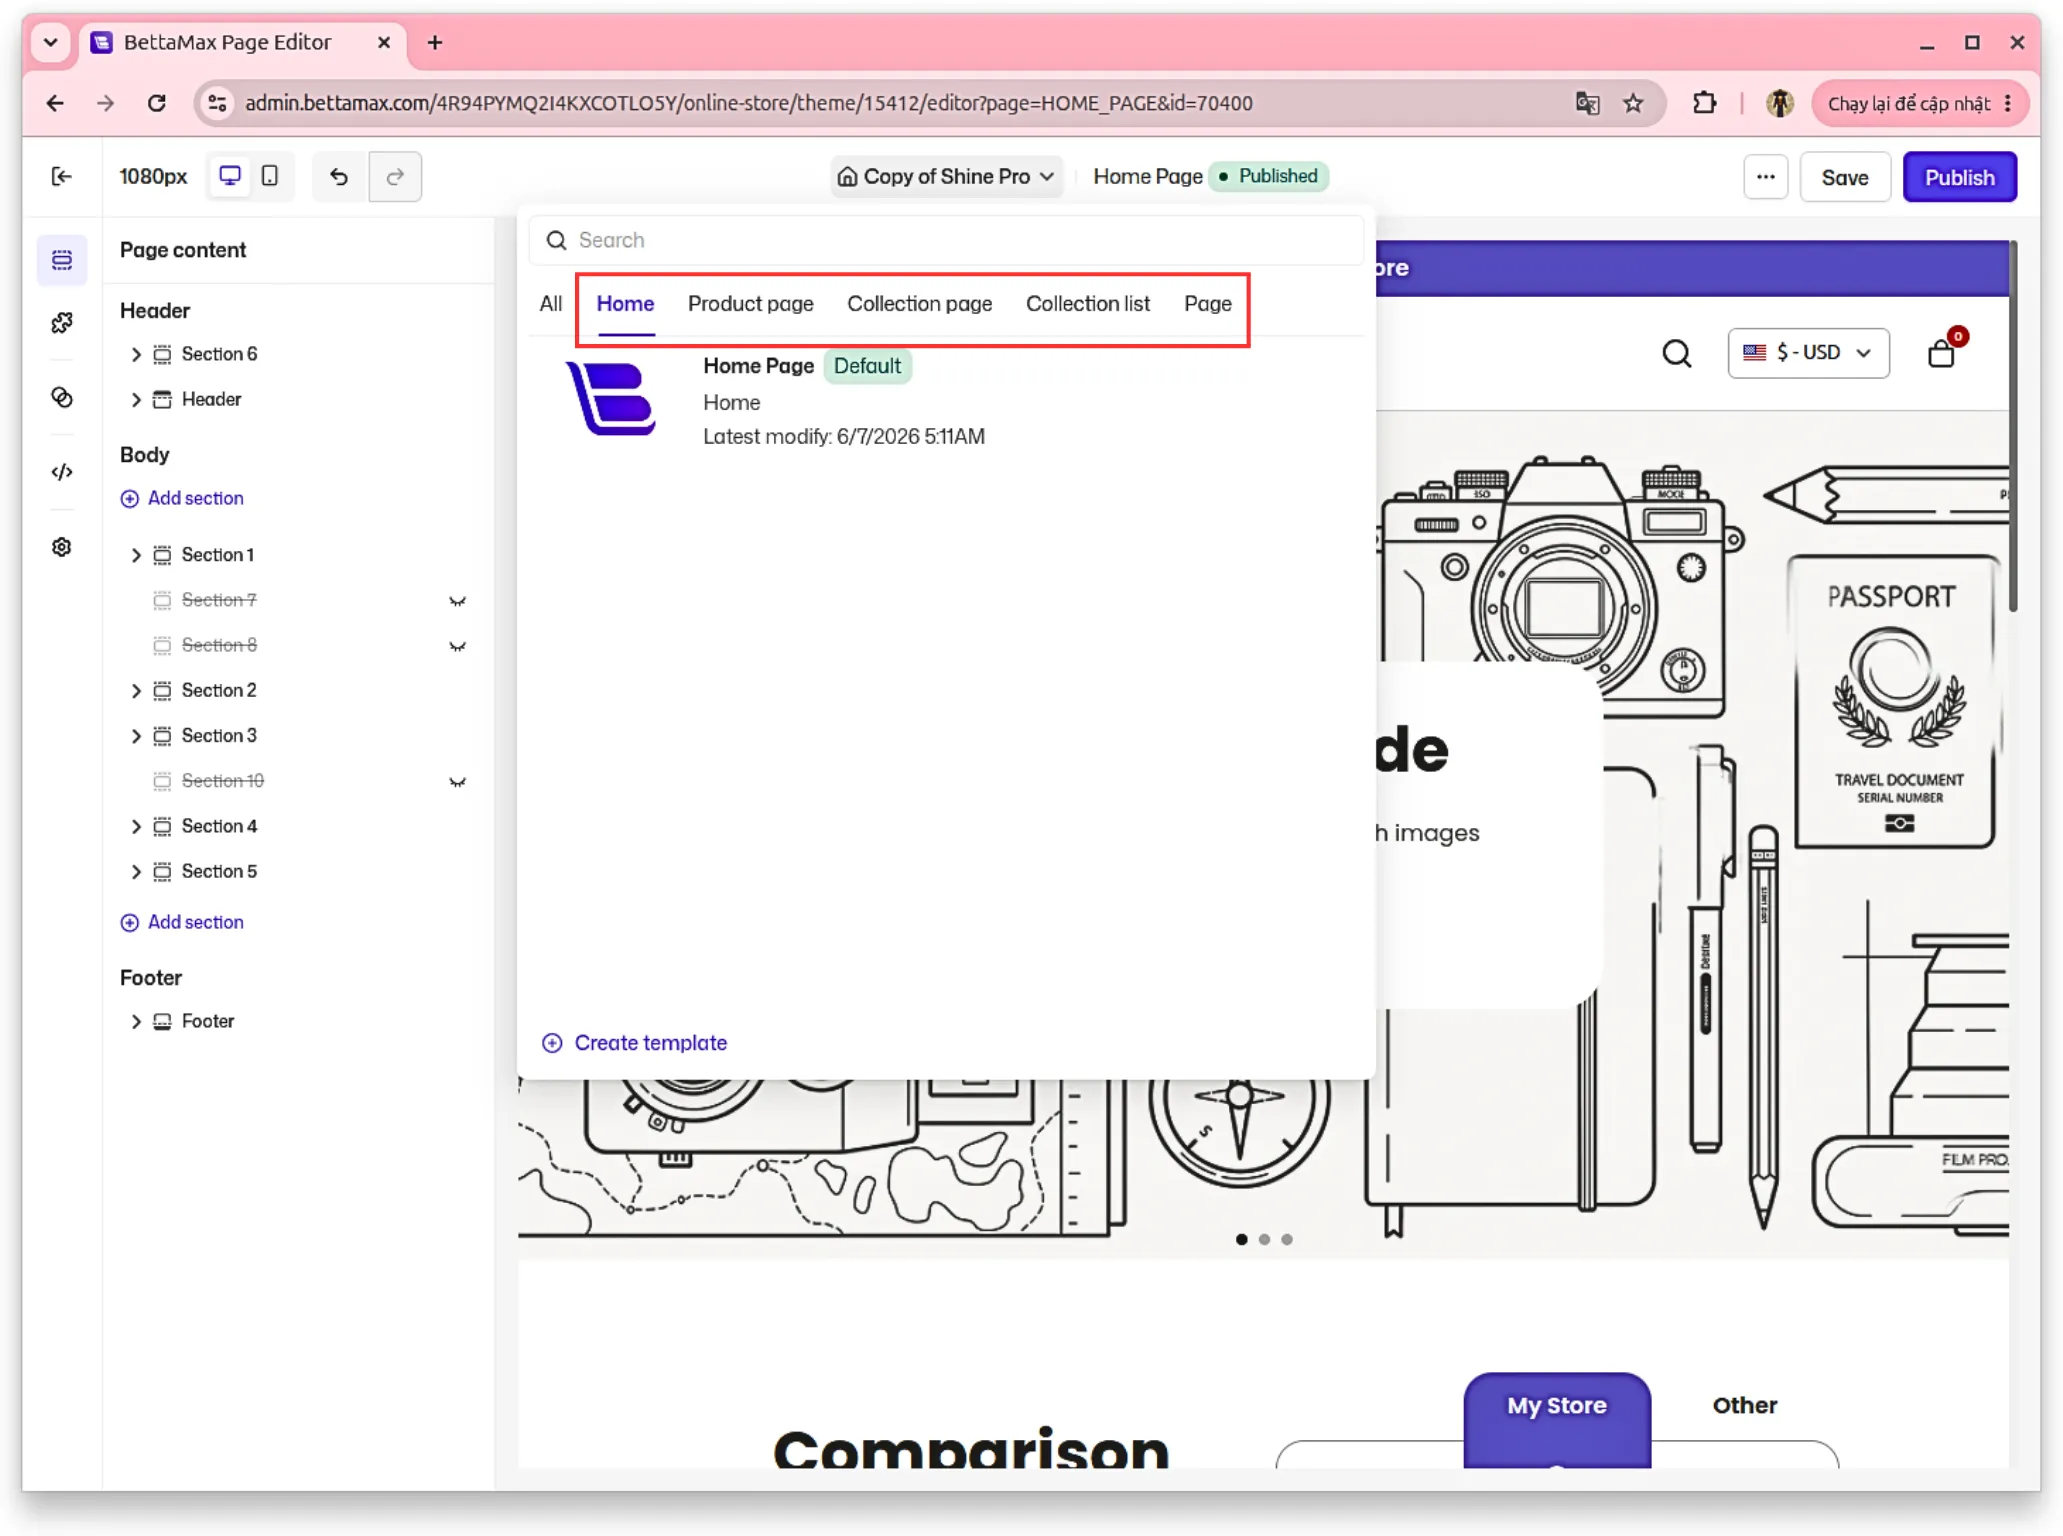Screen dimensions: 2063x1536
Task: Expand the Header tree item
Action: 136,400
